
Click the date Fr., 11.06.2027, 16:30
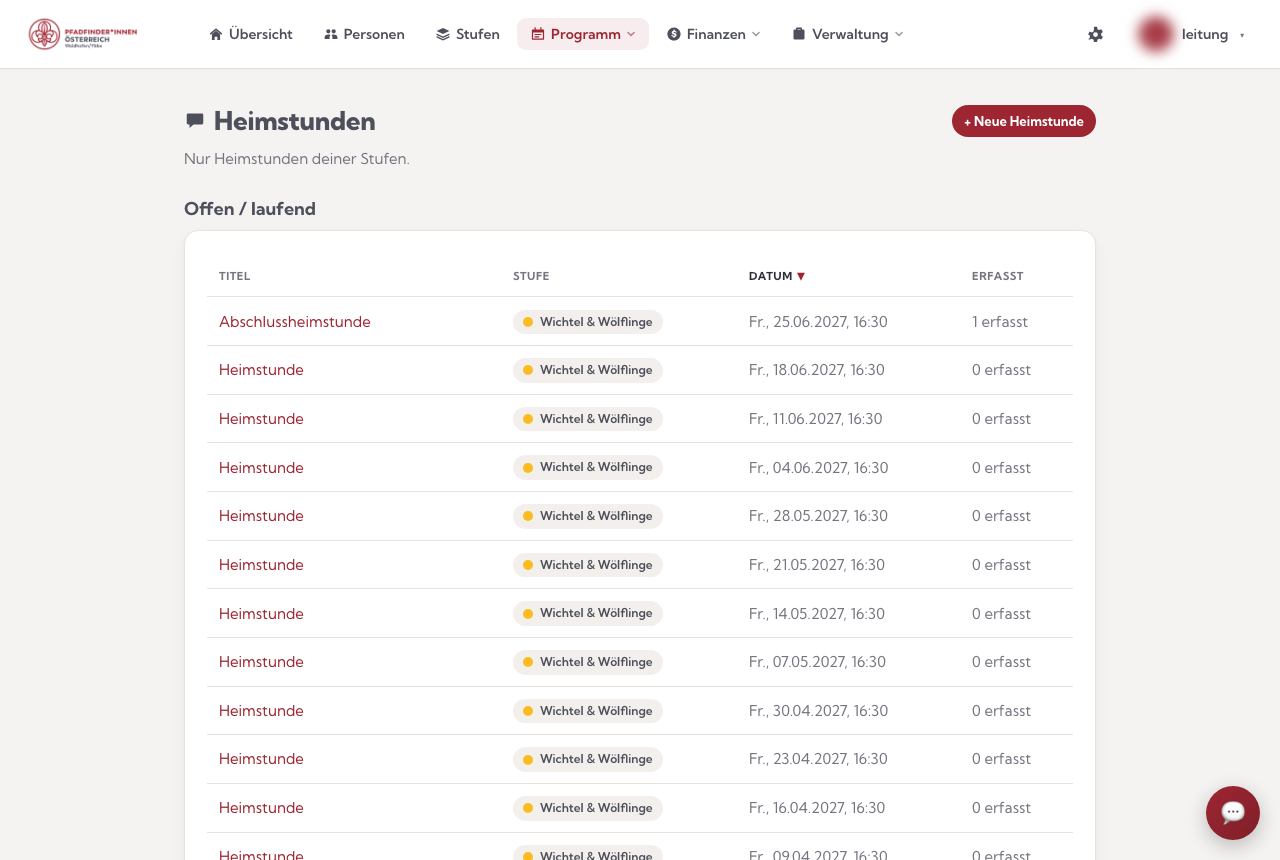pos(816,419)
